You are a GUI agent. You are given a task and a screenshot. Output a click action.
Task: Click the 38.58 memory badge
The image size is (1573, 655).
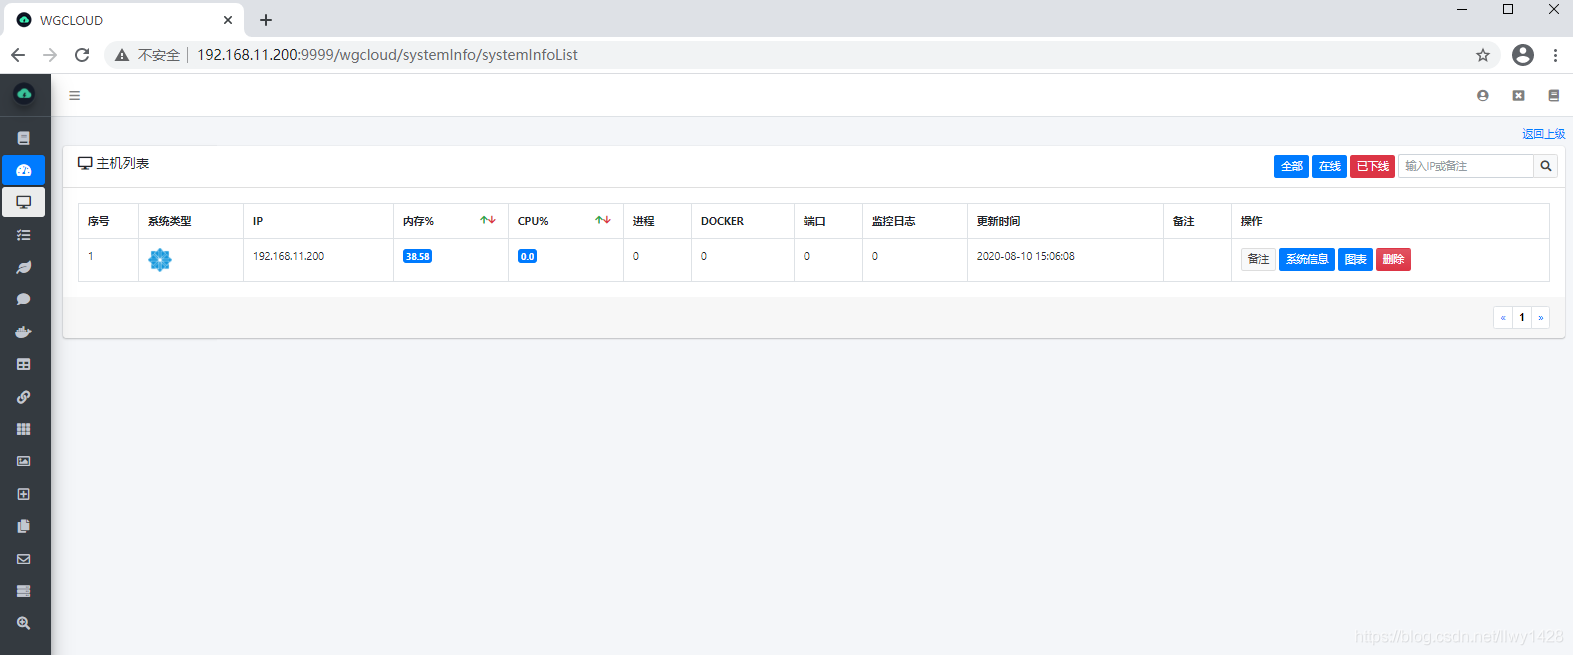tap(417, 256)
